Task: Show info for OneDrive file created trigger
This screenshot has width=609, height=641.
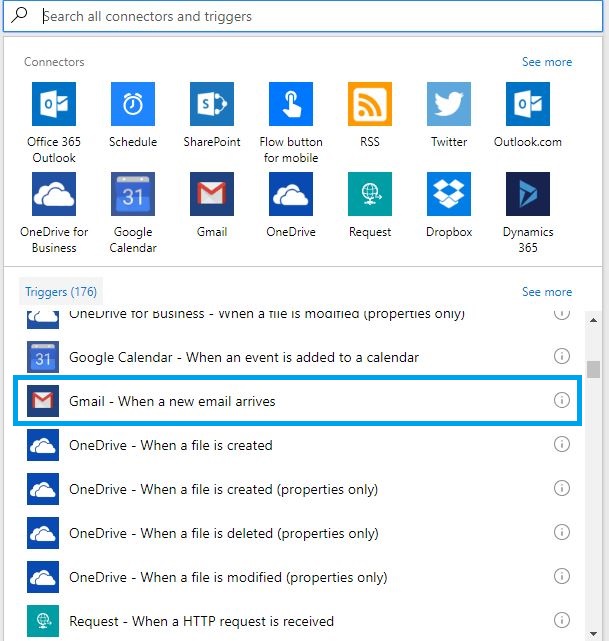Action: coord(562,444)
